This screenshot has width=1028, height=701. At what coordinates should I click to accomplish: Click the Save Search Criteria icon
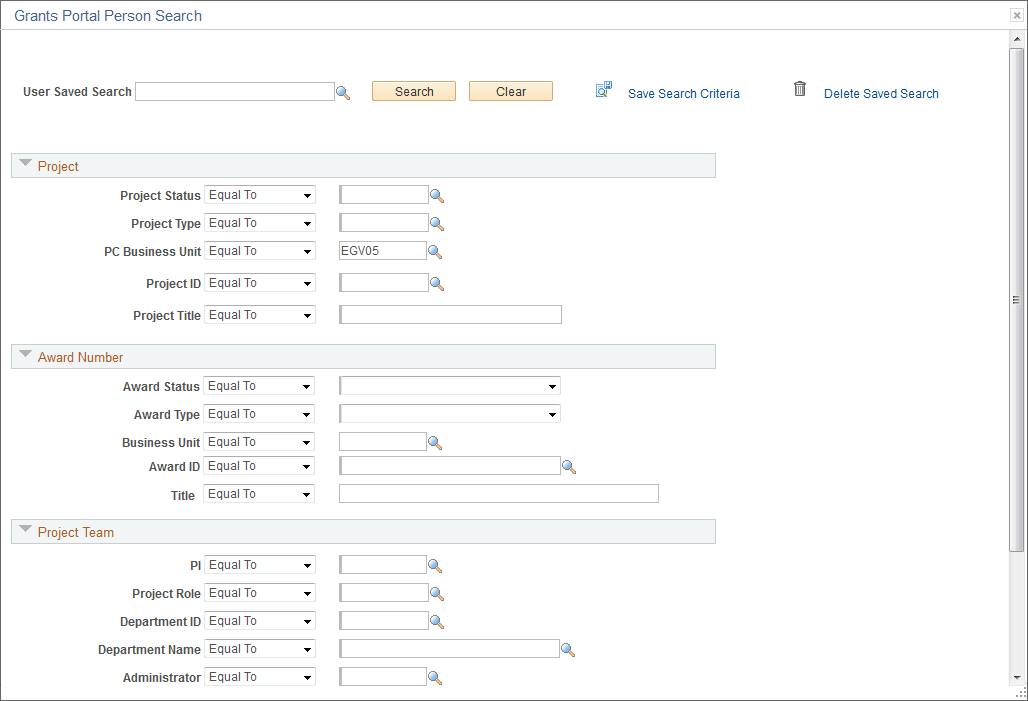click(604, 89)
